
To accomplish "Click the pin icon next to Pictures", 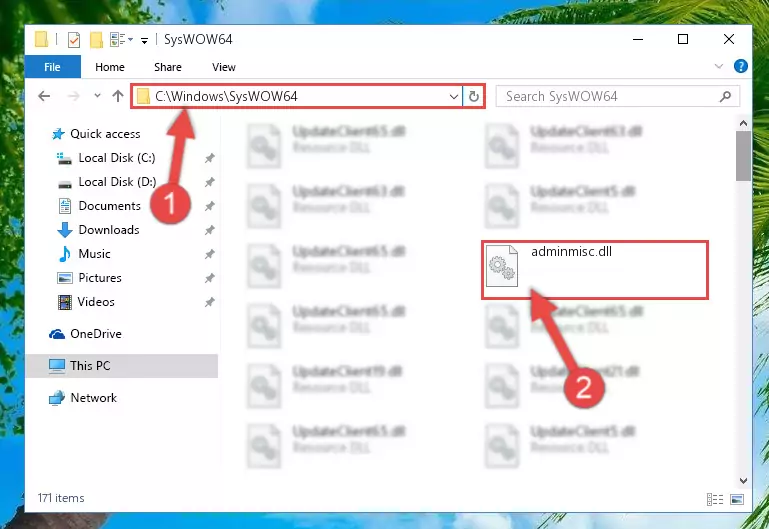I will 209,278.
